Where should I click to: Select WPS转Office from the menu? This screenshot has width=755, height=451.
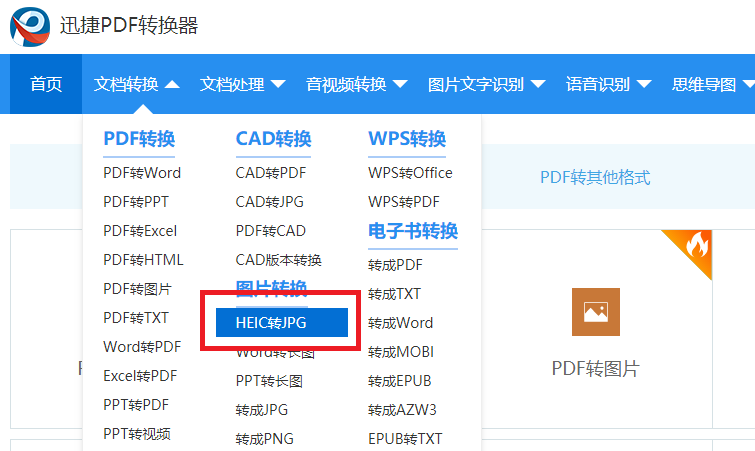(x=410, y=173)
